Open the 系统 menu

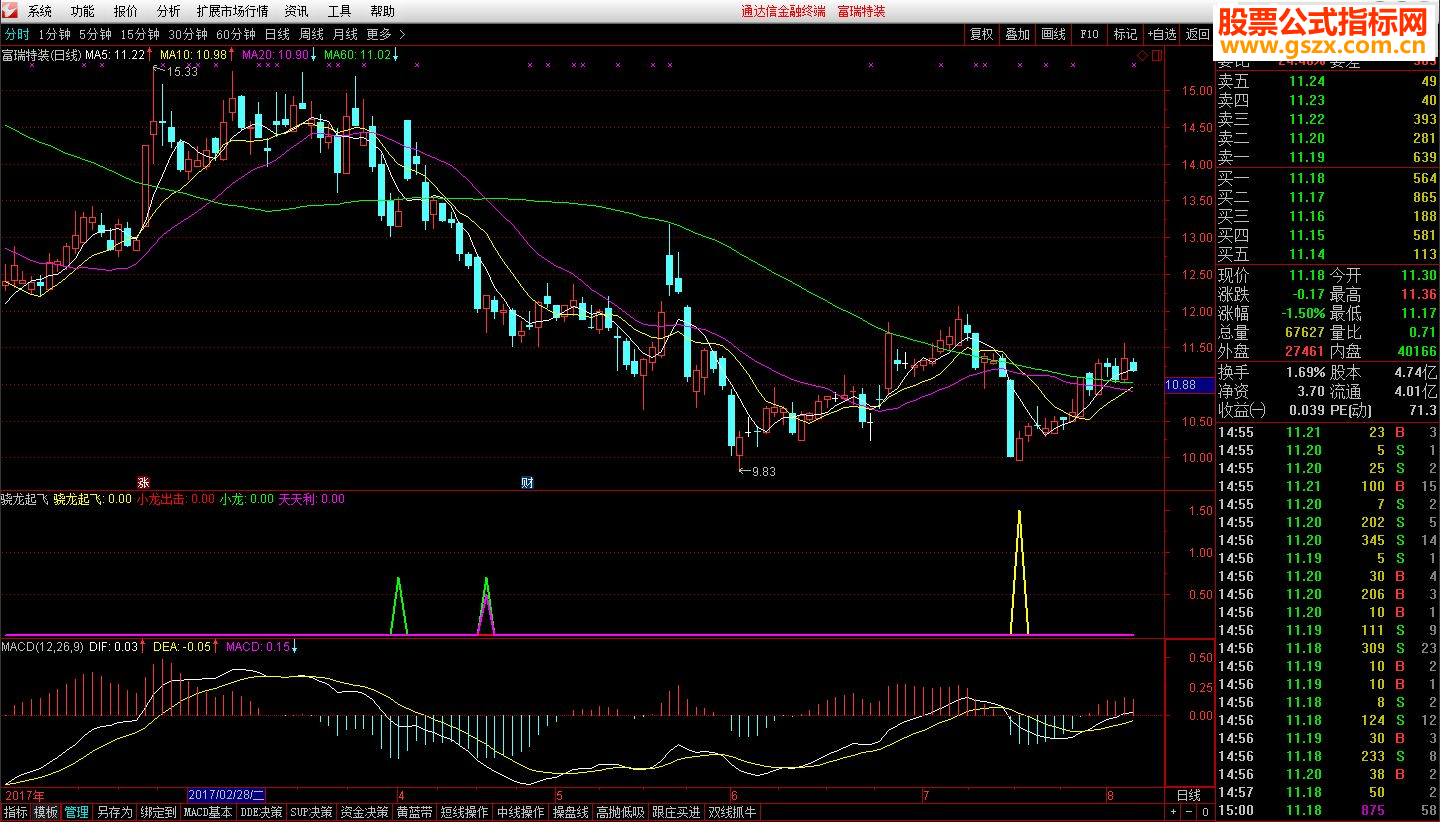click(40, 11)
